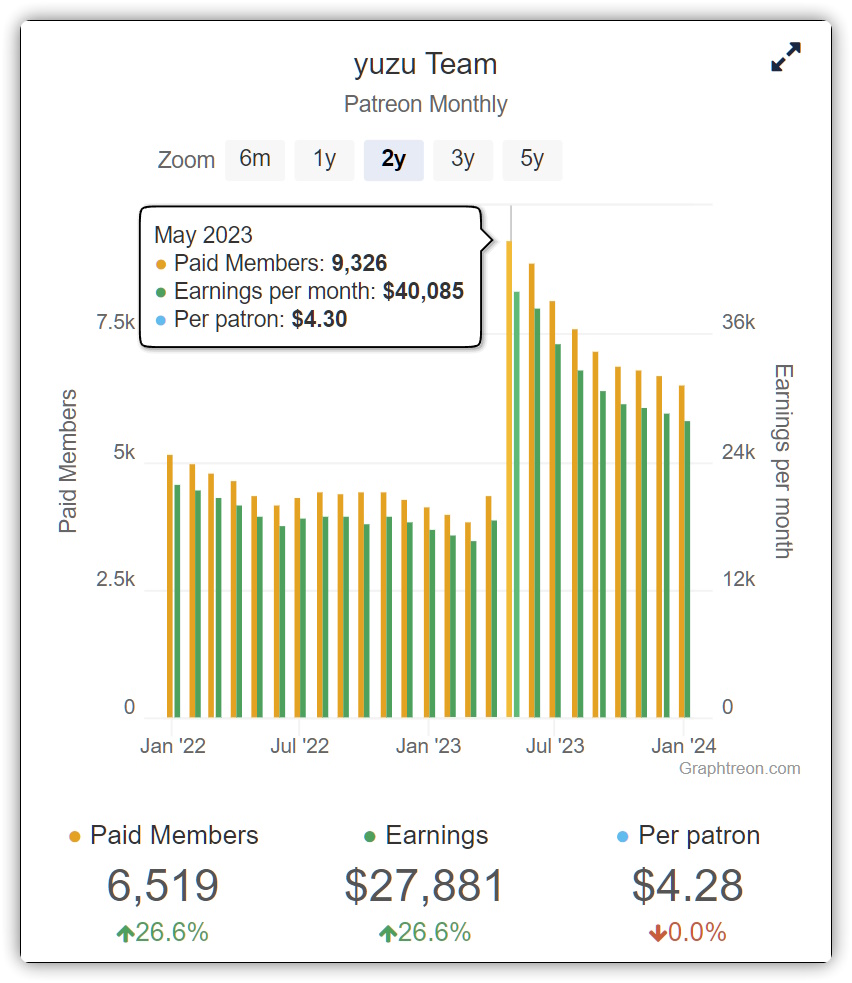Click the Jul '23 x-axis label
This screenshot has height=983, width=852.
555,746
